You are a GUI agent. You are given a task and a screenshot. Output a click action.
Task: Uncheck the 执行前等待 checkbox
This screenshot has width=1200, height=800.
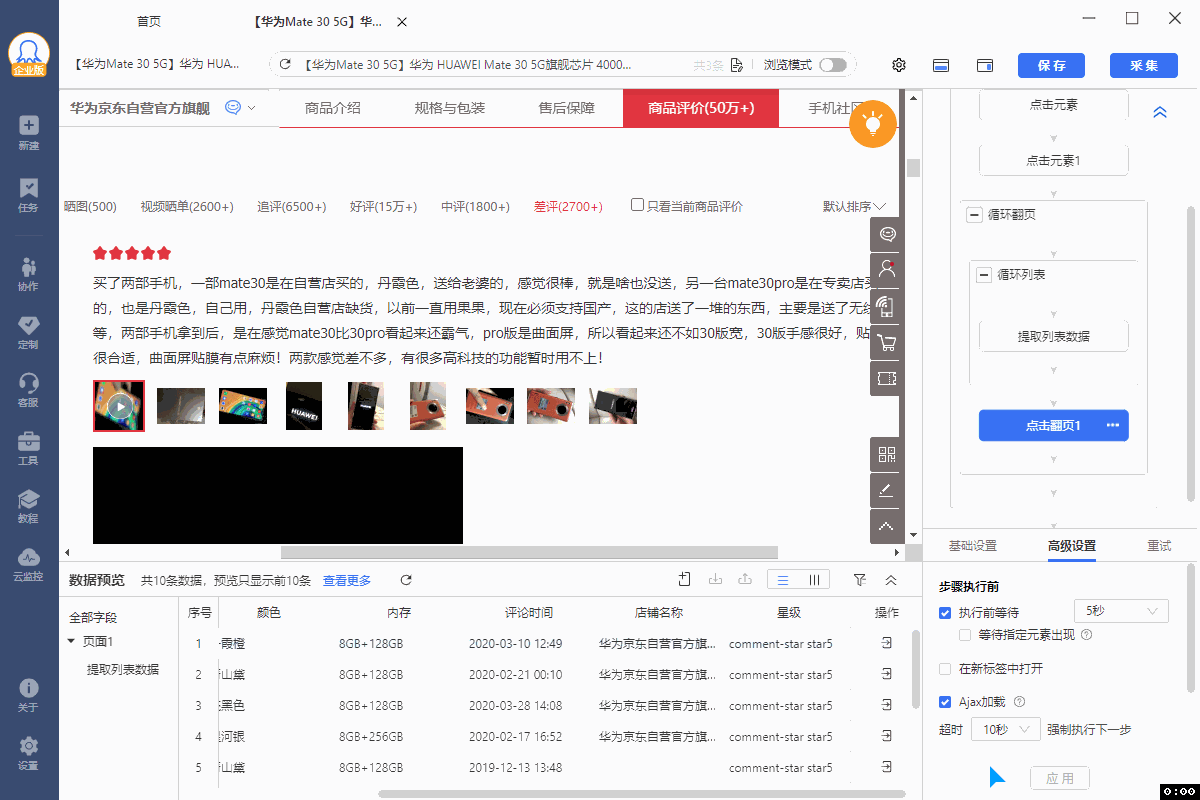pos(945,612)
